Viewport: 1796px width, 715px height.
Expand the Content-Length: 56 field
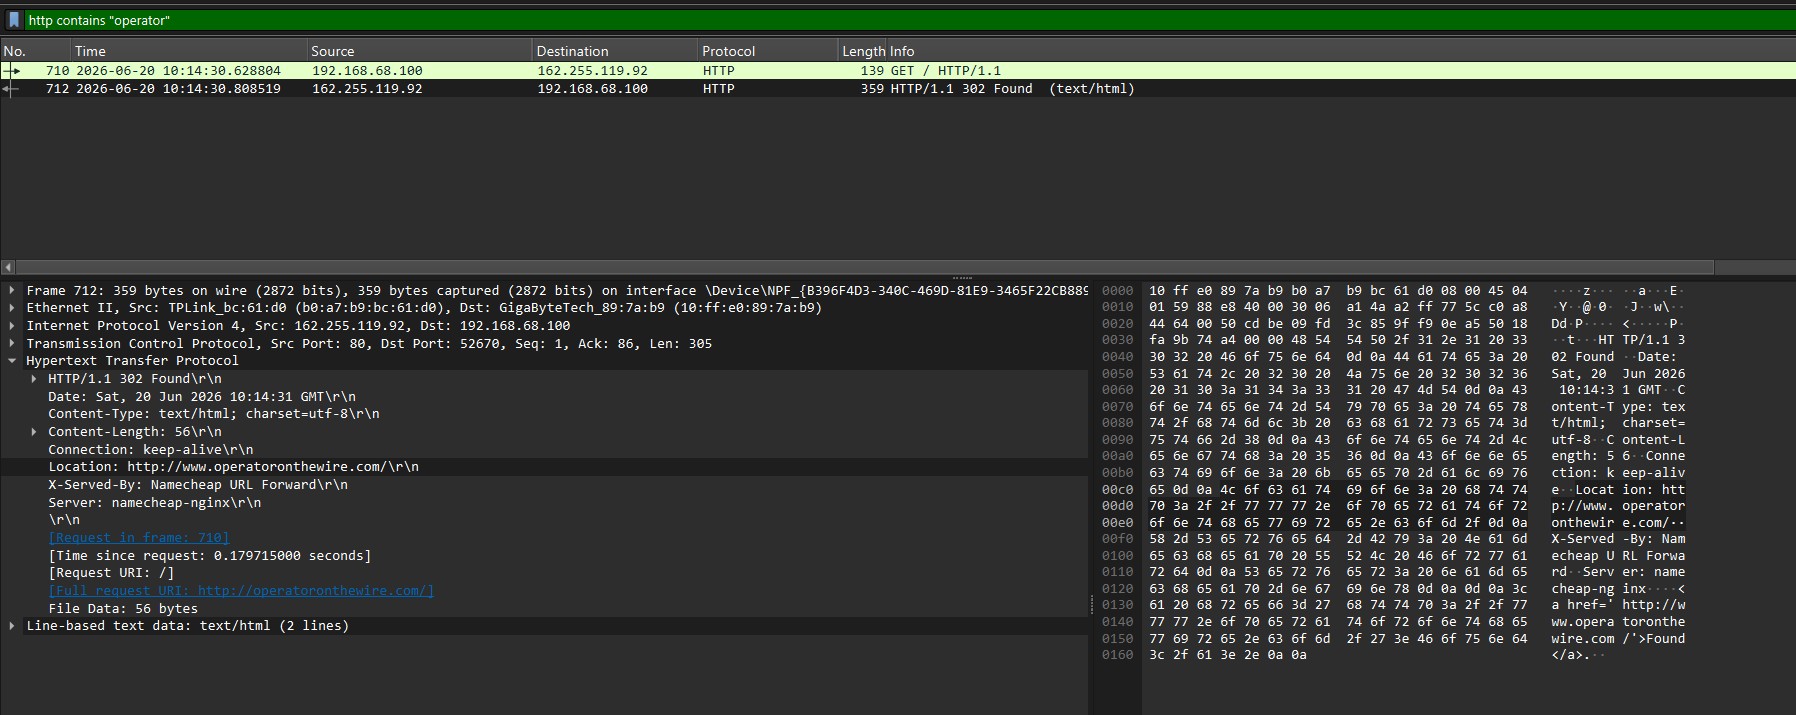click(x=34, y=432)
